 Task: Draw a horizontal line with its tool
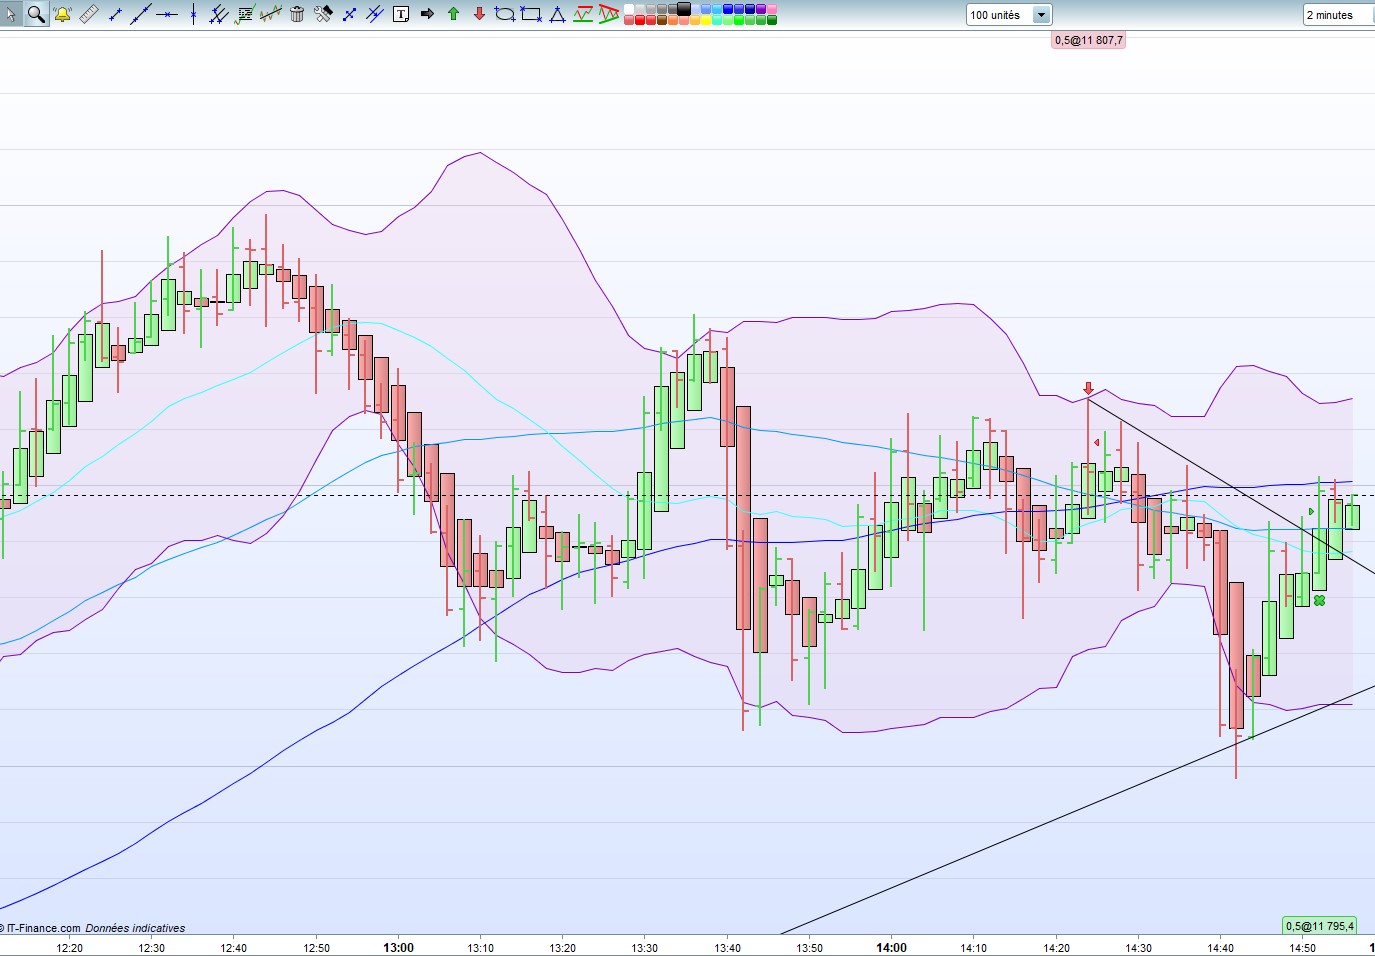(x=167, y=14)
